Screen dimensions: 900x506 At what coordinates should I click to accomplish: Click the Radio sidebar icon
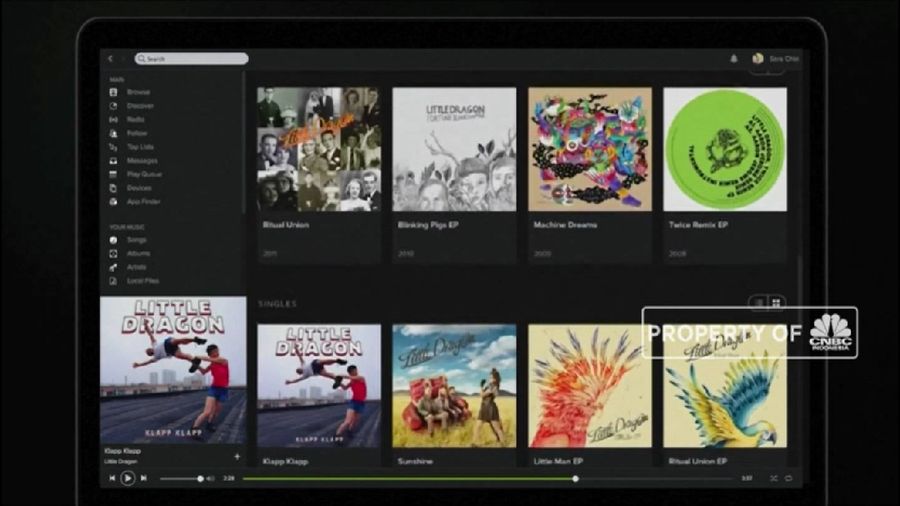pyautogui.click(x=113, y=119)
